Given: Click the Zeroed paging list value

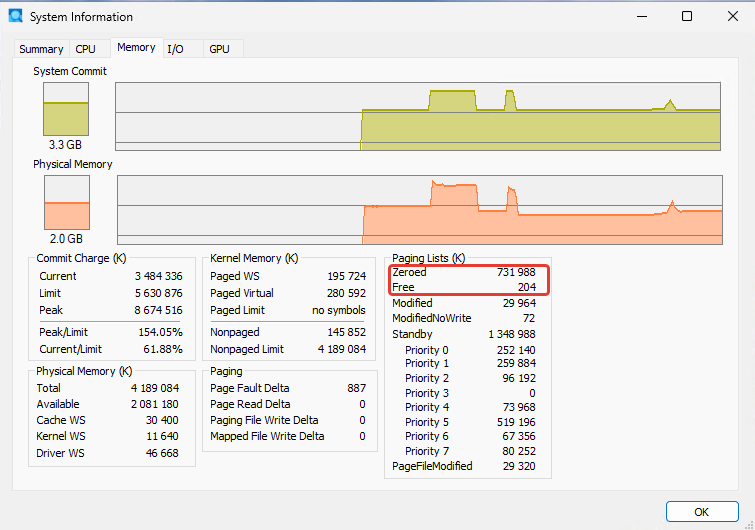Looking at the screenshot, I should point(516,272).
